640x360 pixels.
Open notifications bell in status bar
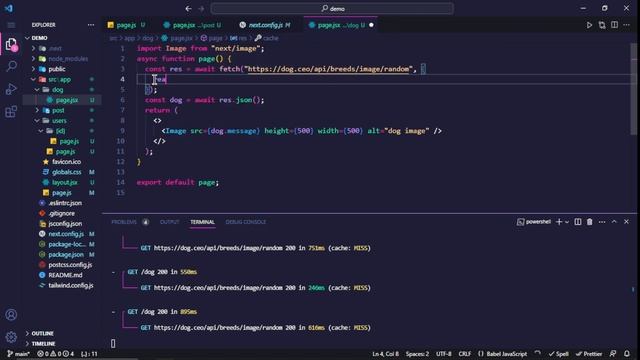(627, 353)
